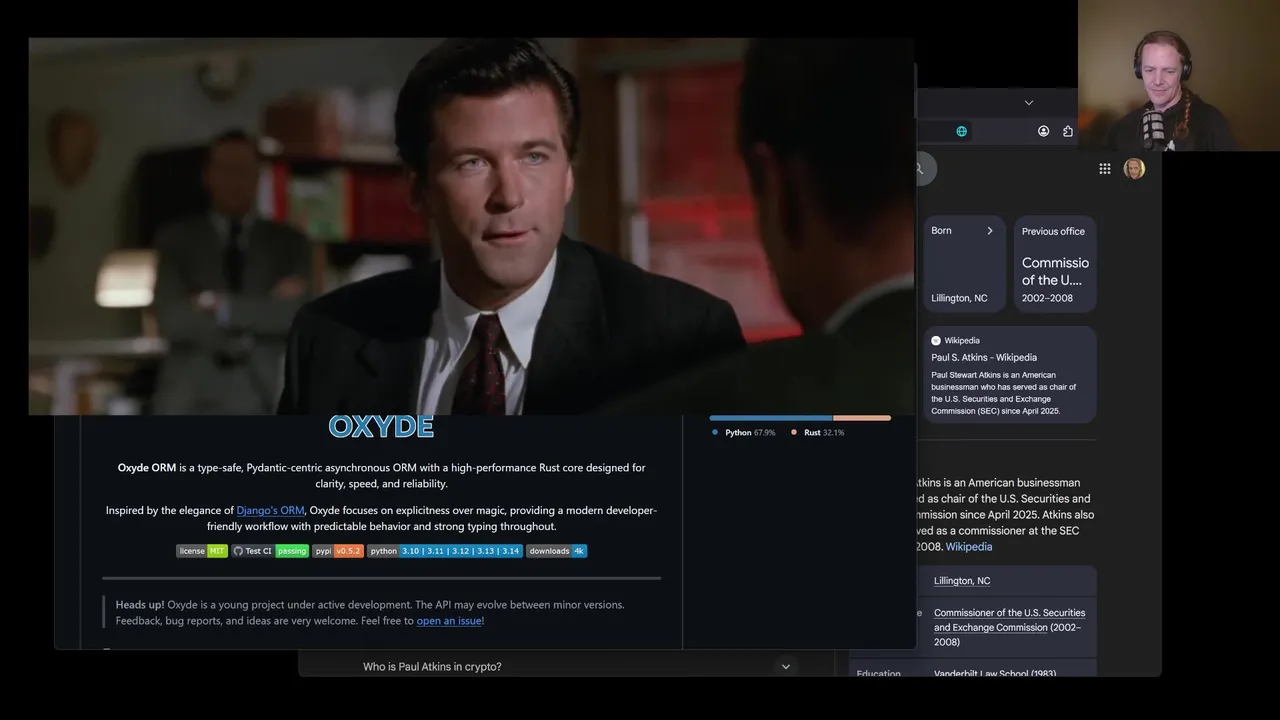1280x720 pixels.
Task: Expand the chevron tab search dropdown atop browser
Action: tap(1028, 102)
